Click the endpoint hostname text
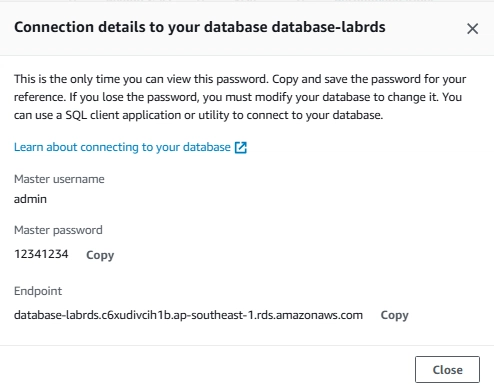 (x=188, y=315)
